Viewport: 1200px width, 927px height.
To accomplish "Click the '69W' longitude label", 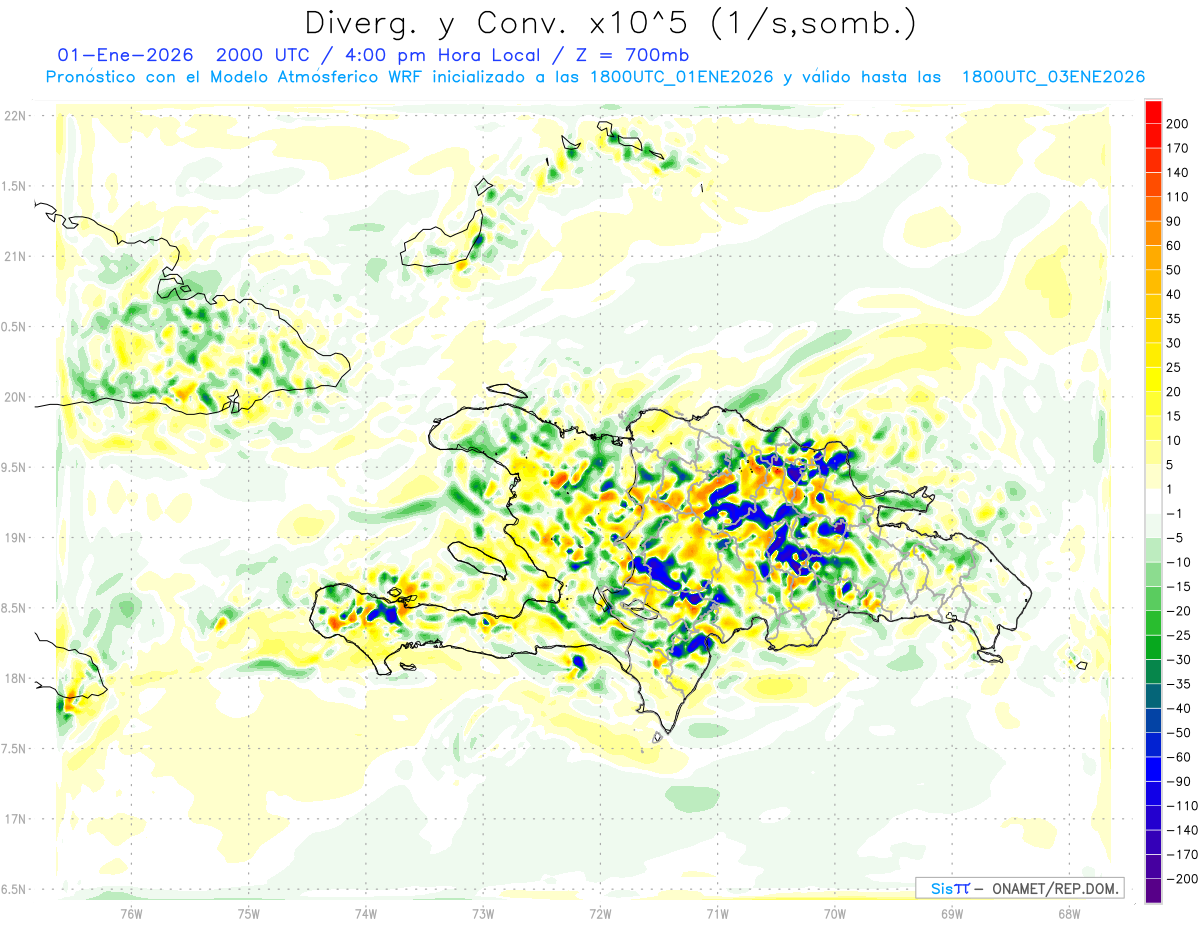I will (x=952, y=914).
